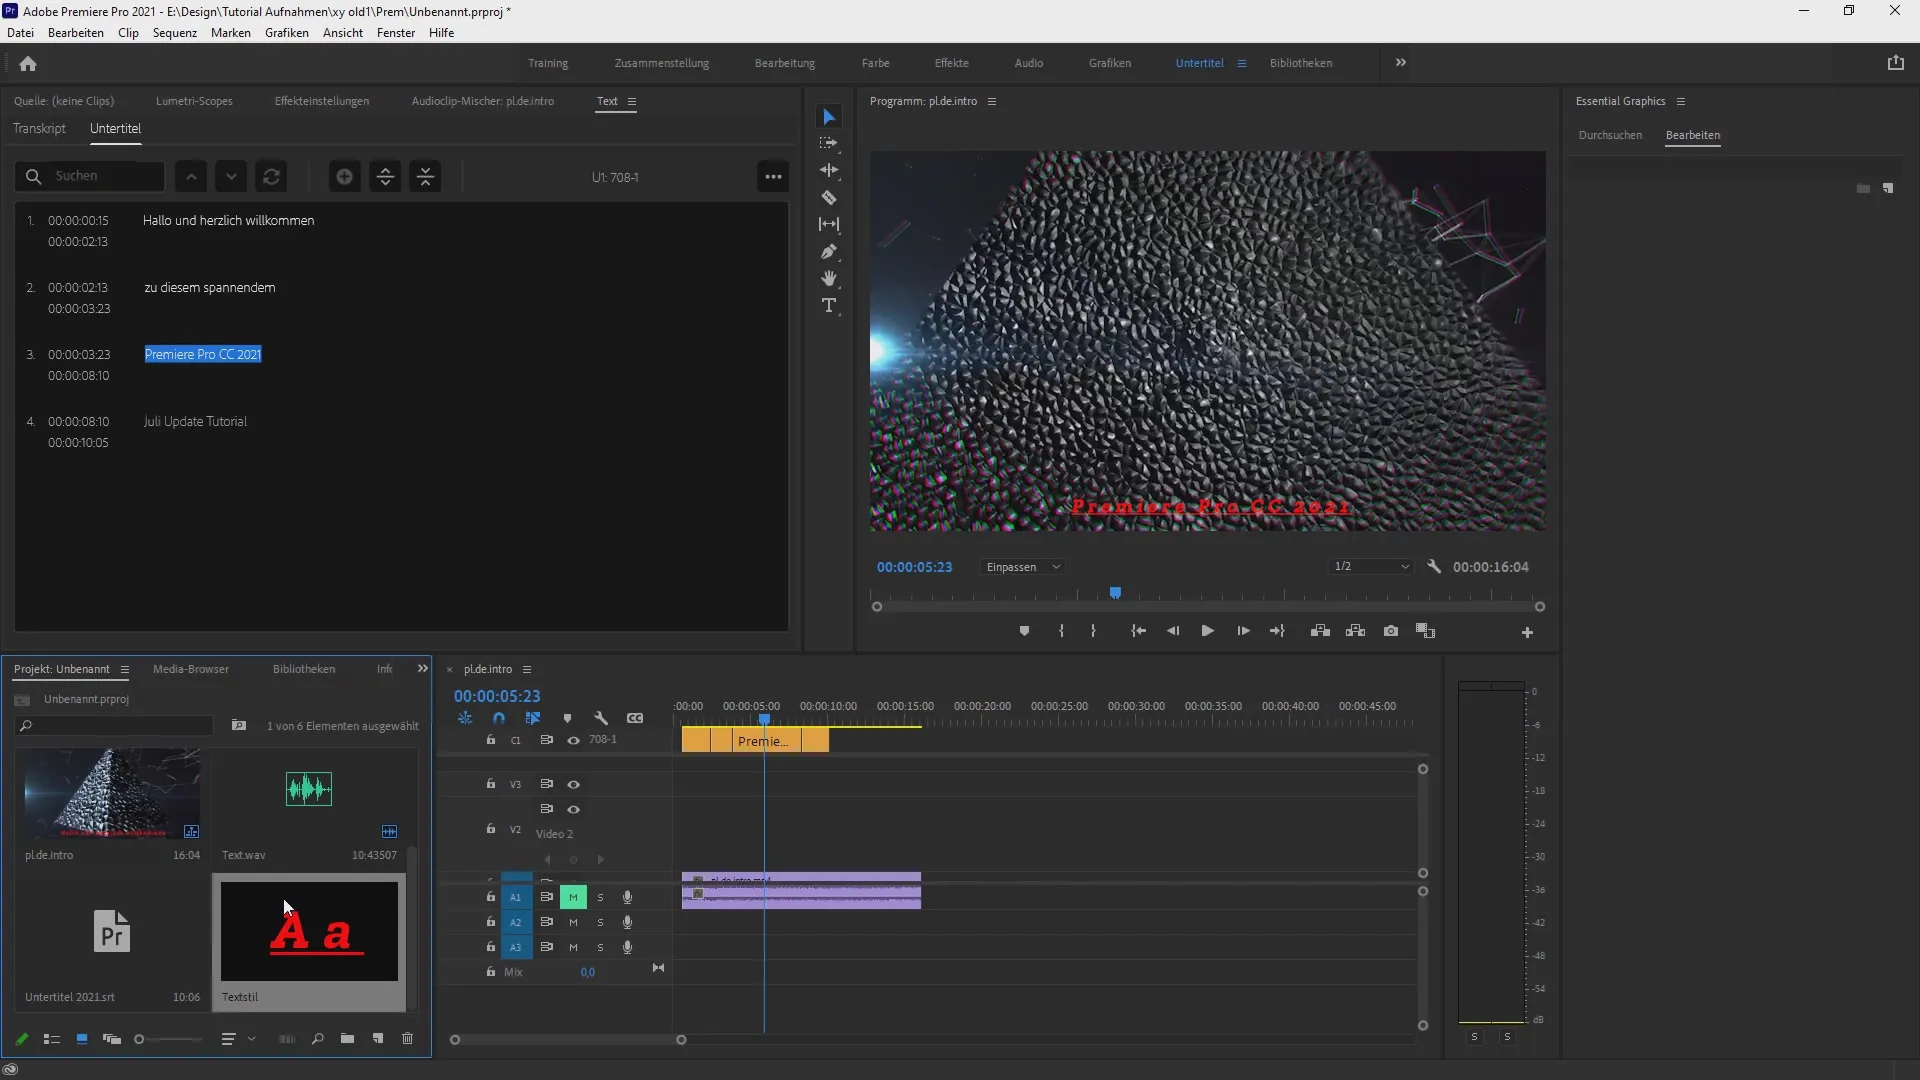Open Program monitor settings wrench
The height and width of the screenshot is (1080, 1920).
pyautogui.click(x=1434, y=566)
